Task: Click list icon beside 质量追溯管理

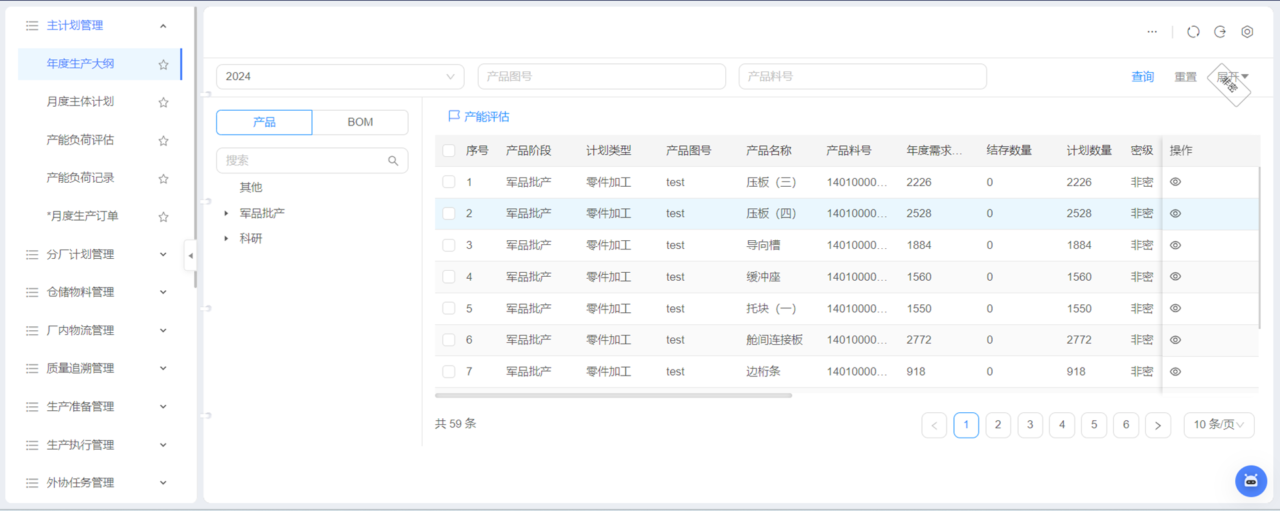Action: (x=32, y=368)
